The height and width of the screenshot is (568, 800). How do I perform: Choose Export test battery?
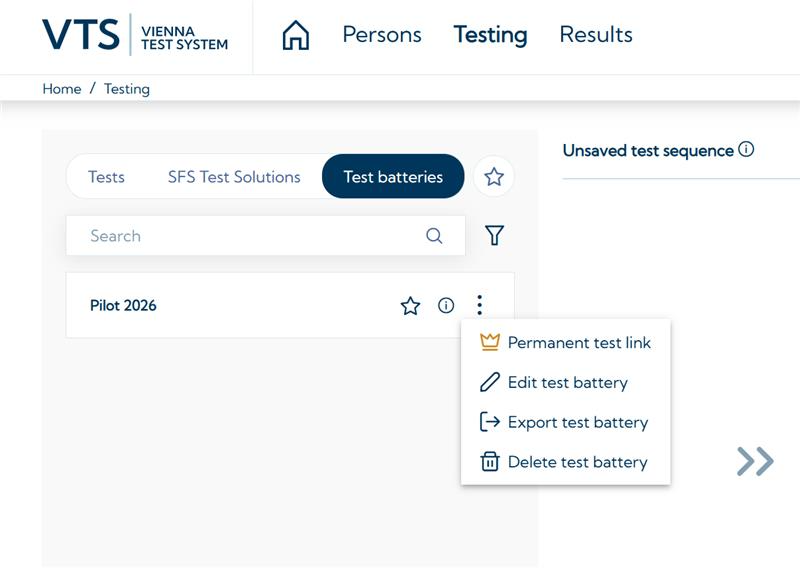coord(565,422)
